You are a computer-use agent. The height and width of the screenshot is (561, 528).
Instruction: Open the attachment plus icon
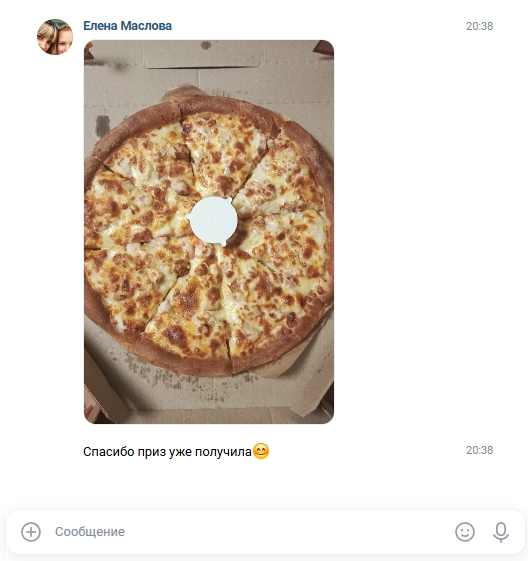pyautogui.click(x=31, y=532)
